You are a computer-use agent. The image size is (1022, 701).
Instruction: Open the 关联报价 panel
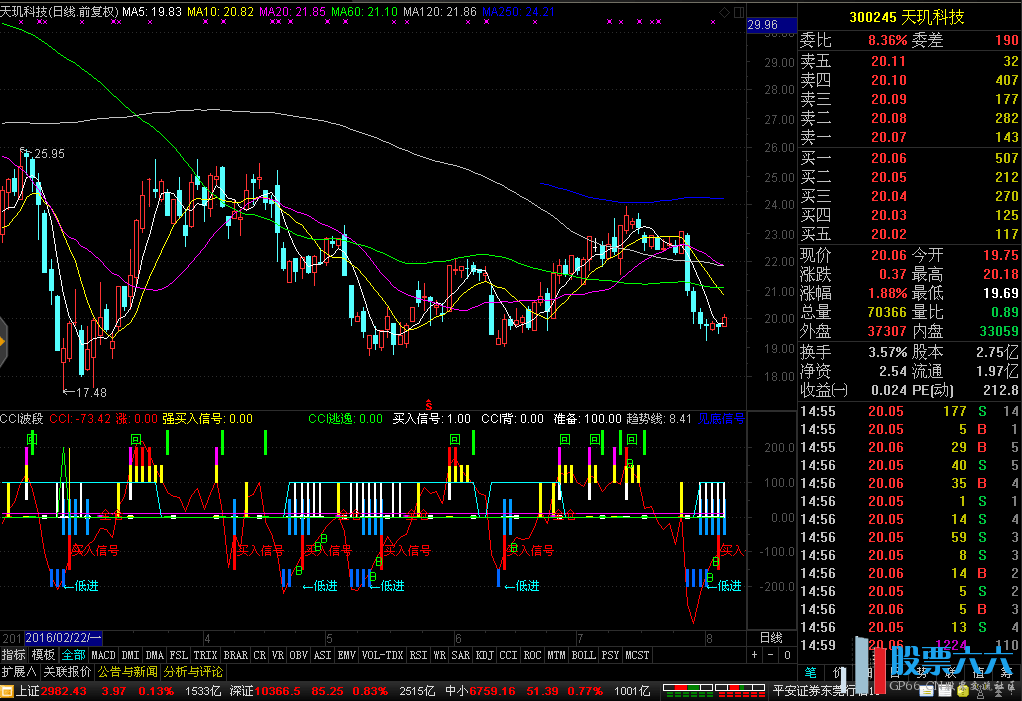click(67, 671)
